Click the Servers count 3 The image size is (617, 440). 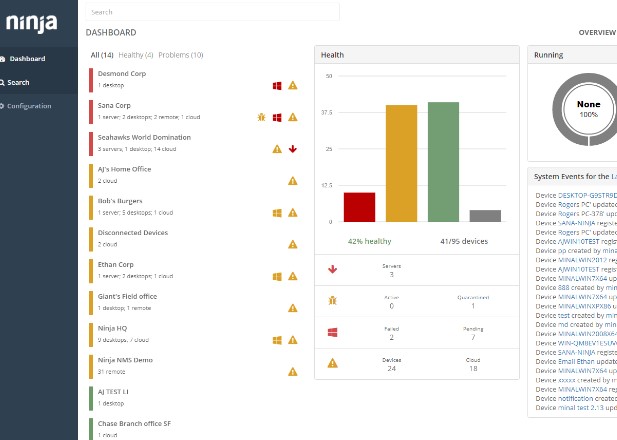(x=392, y=274)
